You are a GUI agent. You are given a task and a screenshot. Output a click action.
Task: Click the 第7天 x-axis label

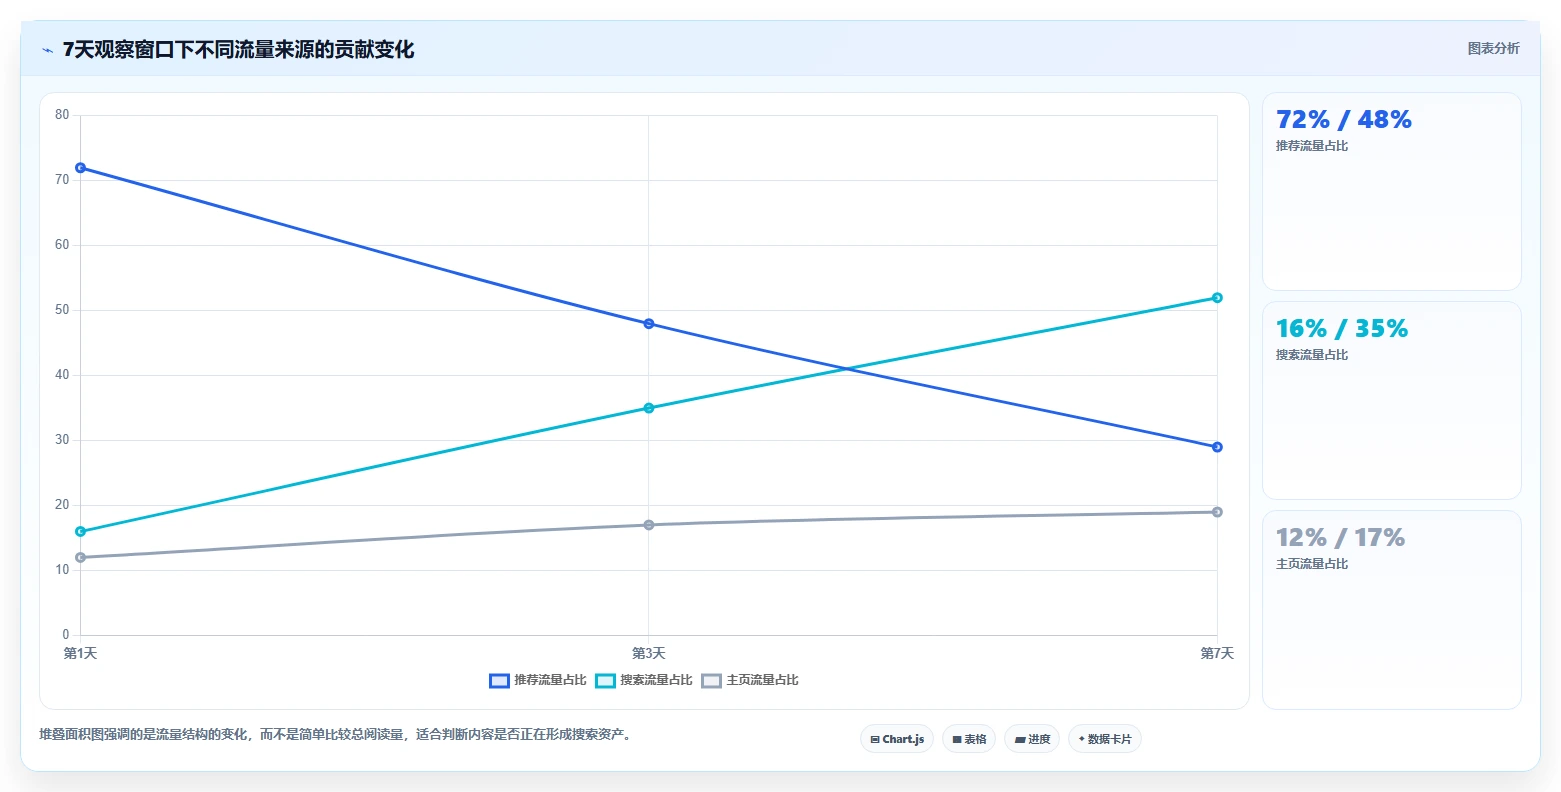[x=1217, y=654]
